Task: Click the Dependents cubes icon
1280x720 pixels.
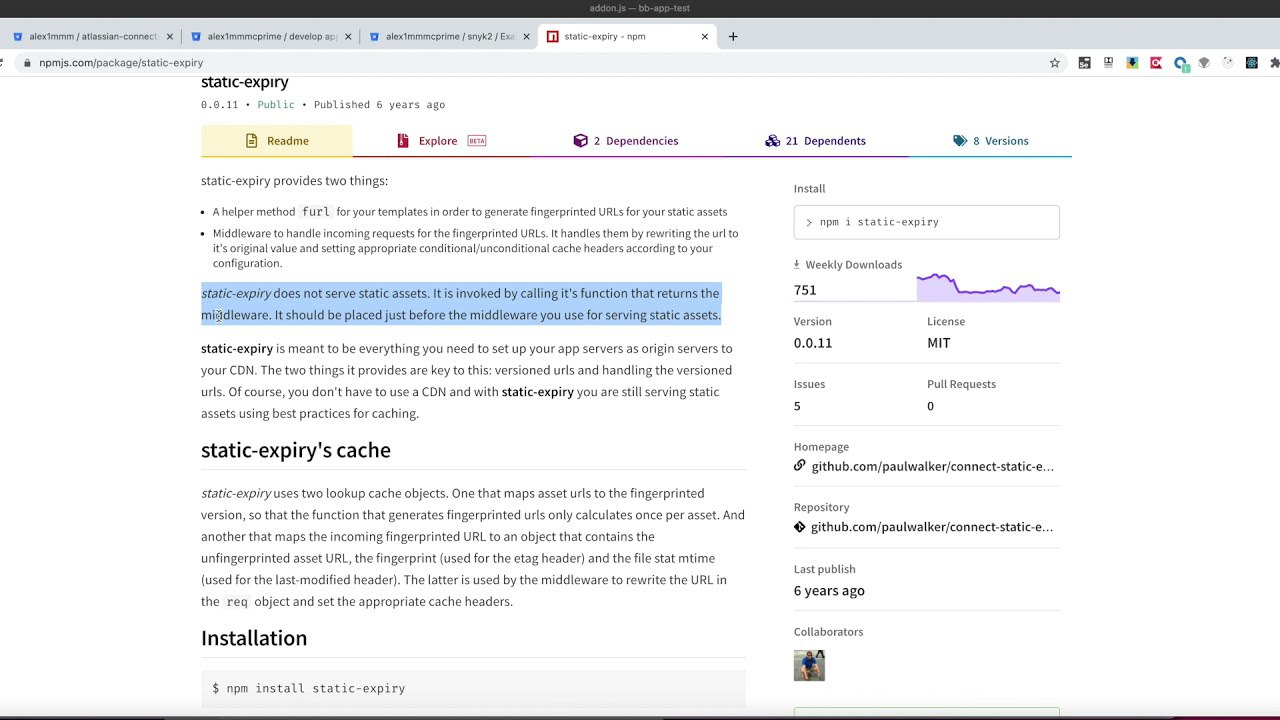Action: point(772,141)
